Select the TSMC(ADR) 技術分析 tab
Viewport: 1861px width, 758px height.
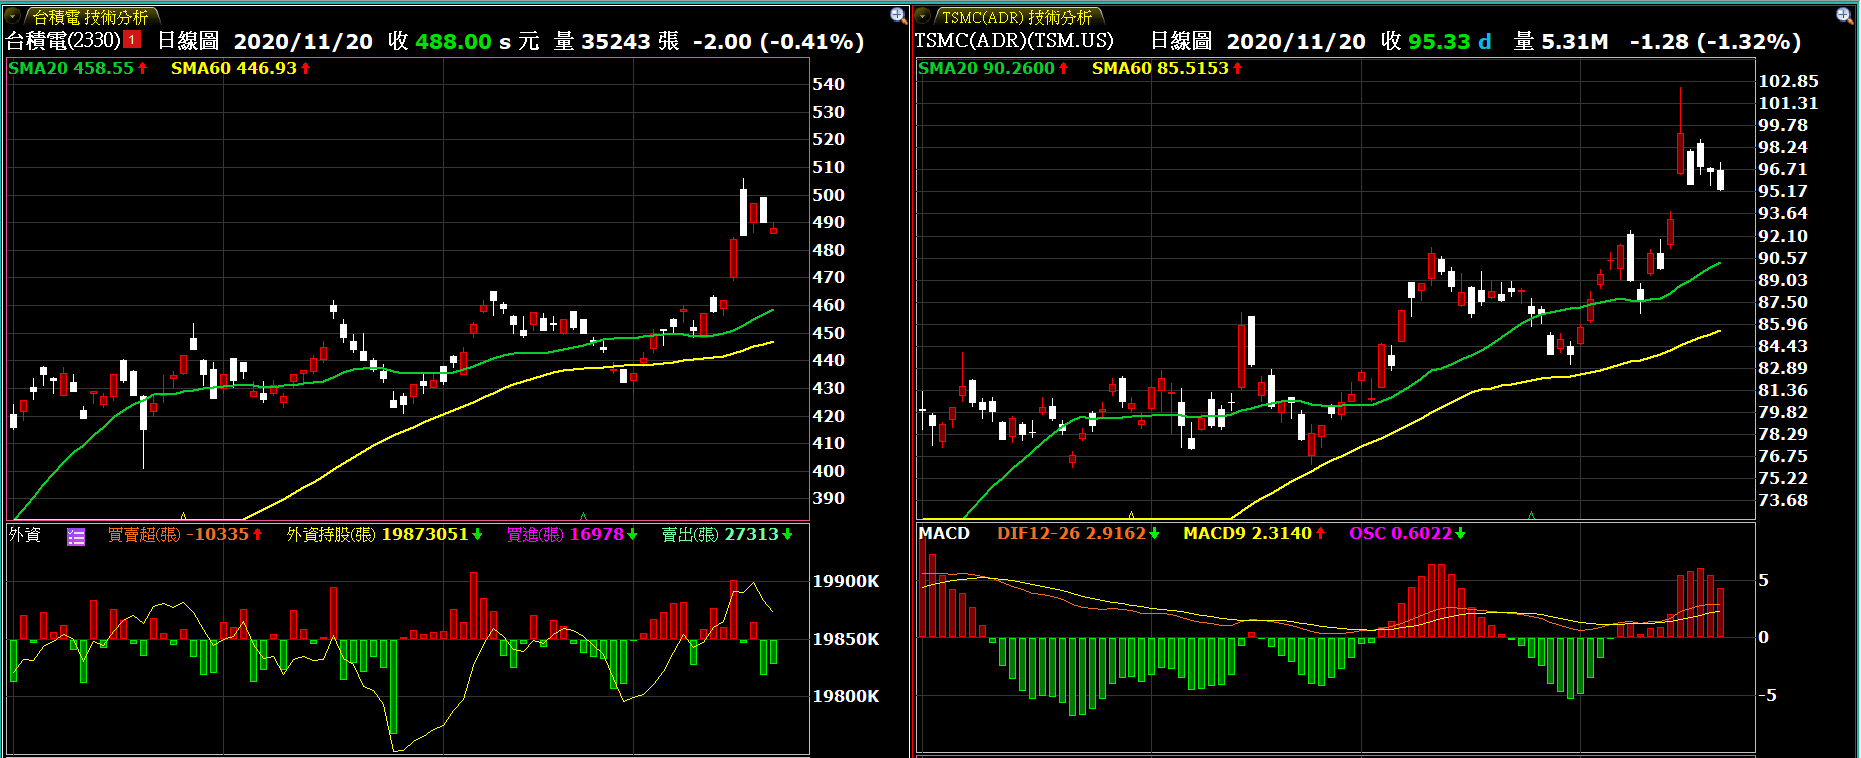click(x=1017, y=17)
